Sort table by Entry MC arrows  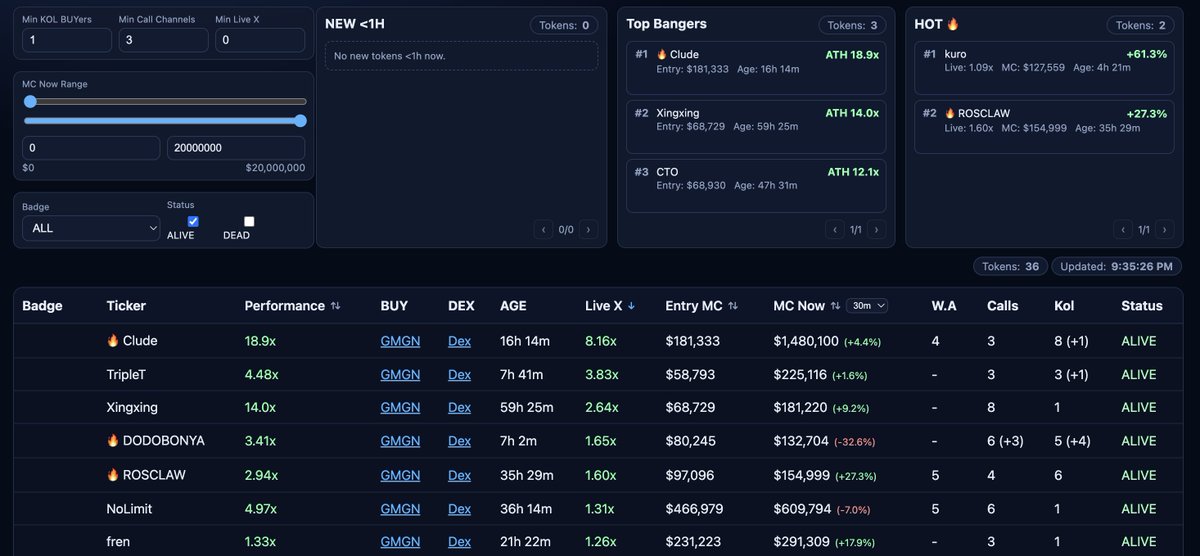(x=733, y=306)
